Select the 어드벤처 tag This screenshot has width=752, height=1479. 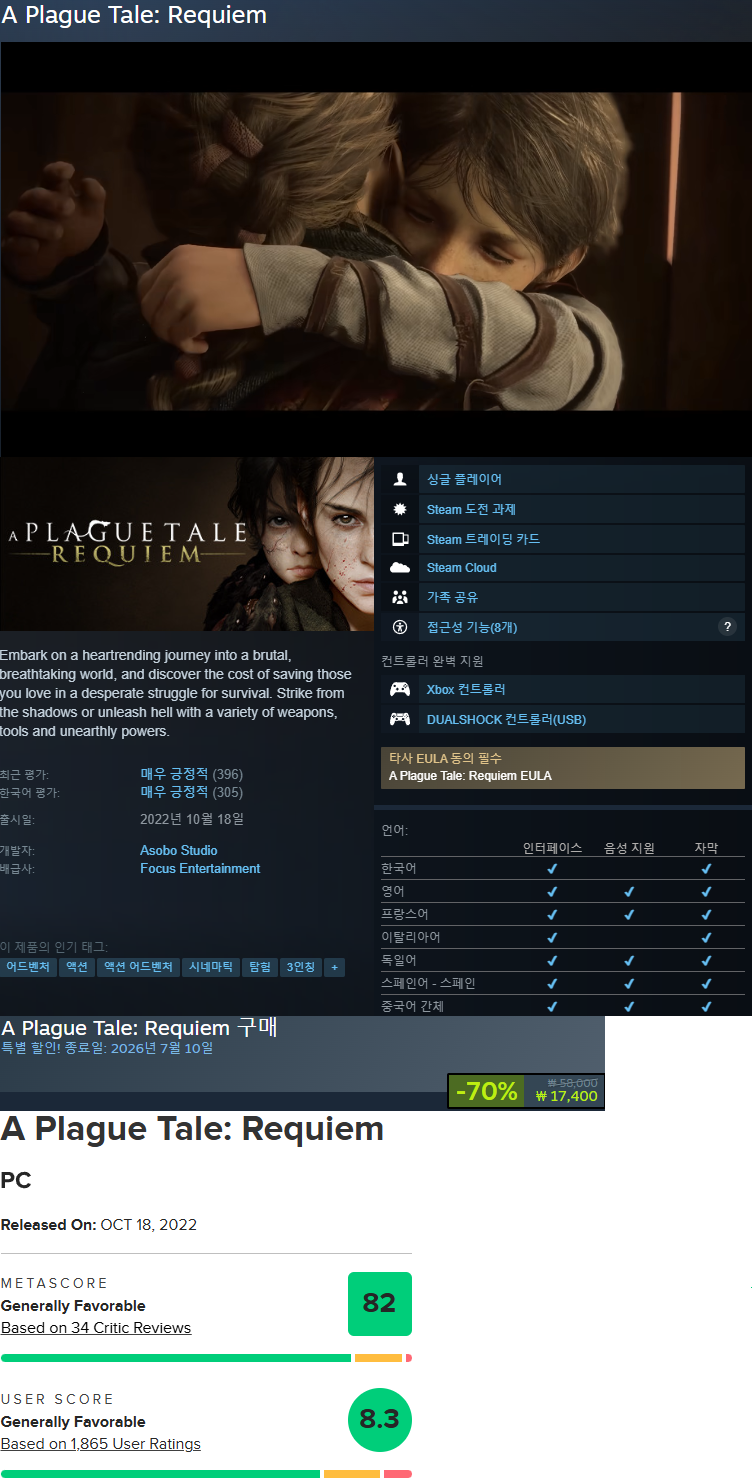click(28, 967)
